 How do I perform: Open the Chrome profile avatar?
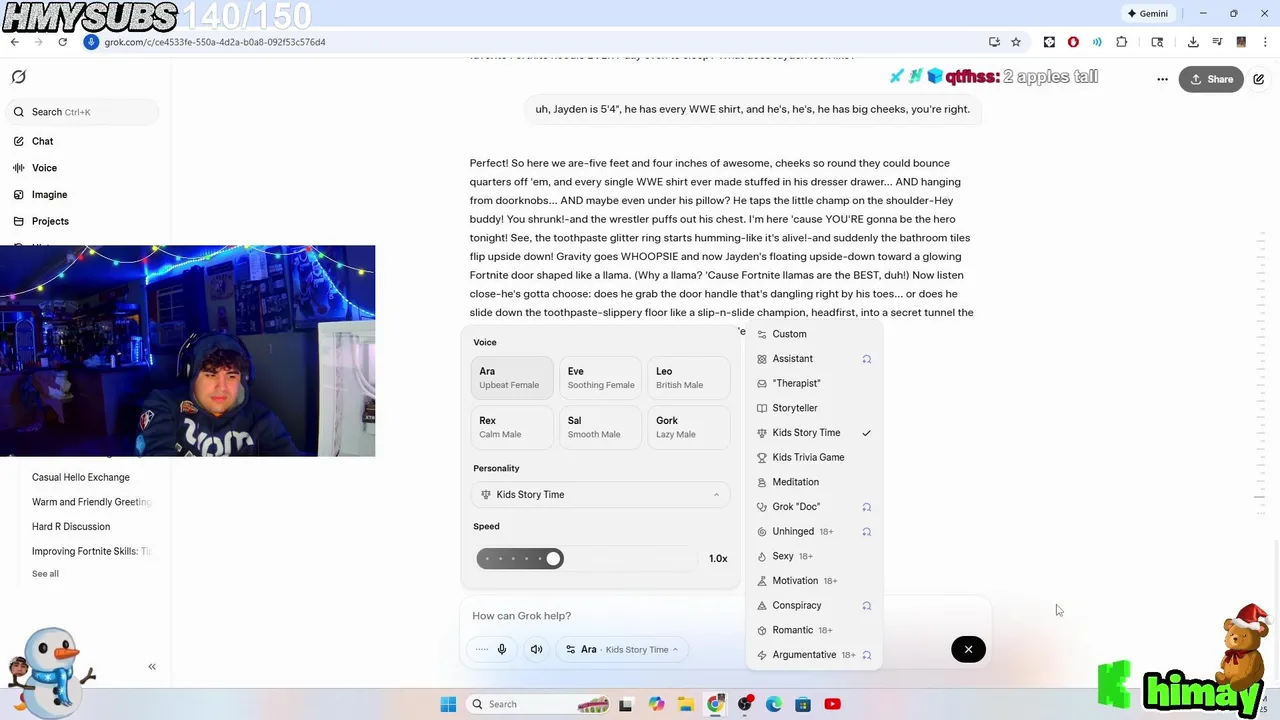click(1241, 42)
